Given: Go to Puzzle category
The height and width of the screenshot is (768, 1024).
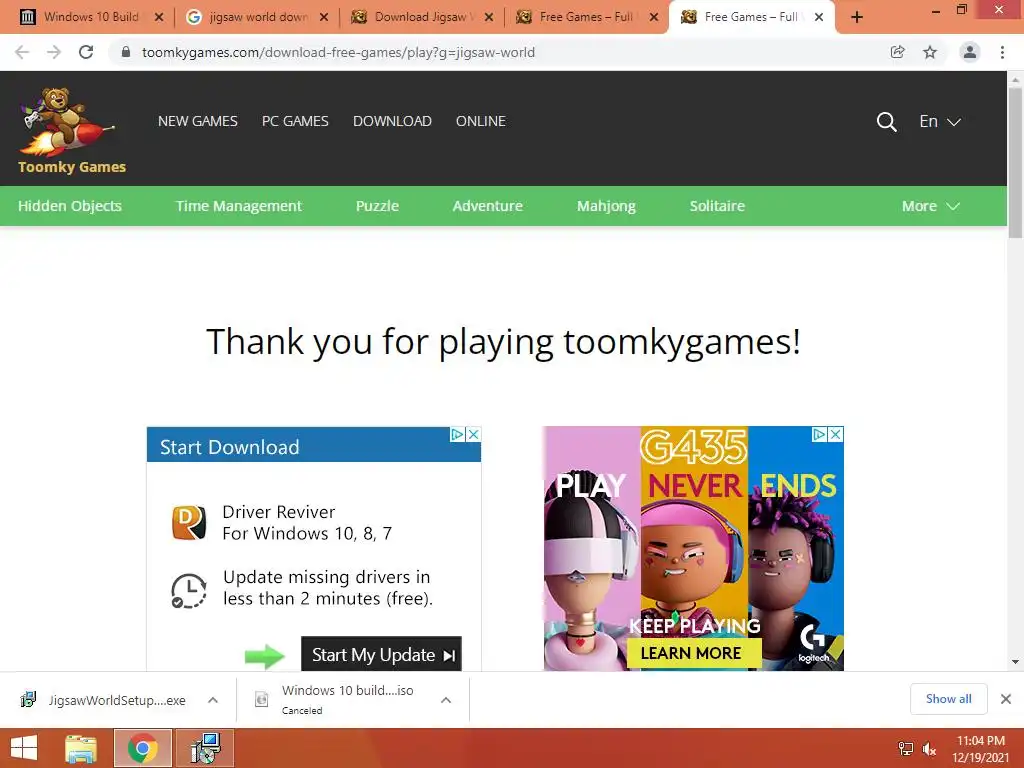Looking at the screenshot, I should click(377, 206).
